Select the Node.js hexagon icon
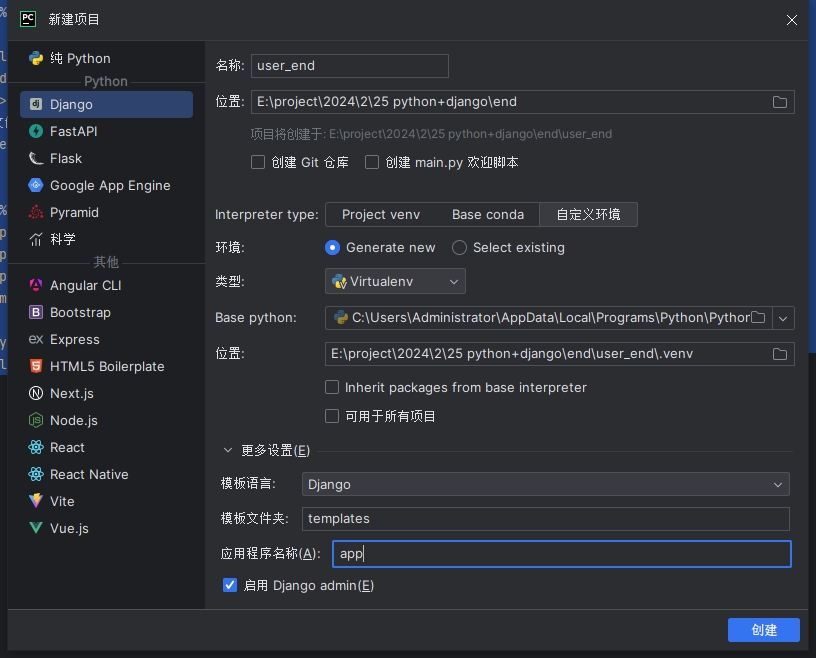The width and height of the screenshot is (816, 658). tap(36, 420)
